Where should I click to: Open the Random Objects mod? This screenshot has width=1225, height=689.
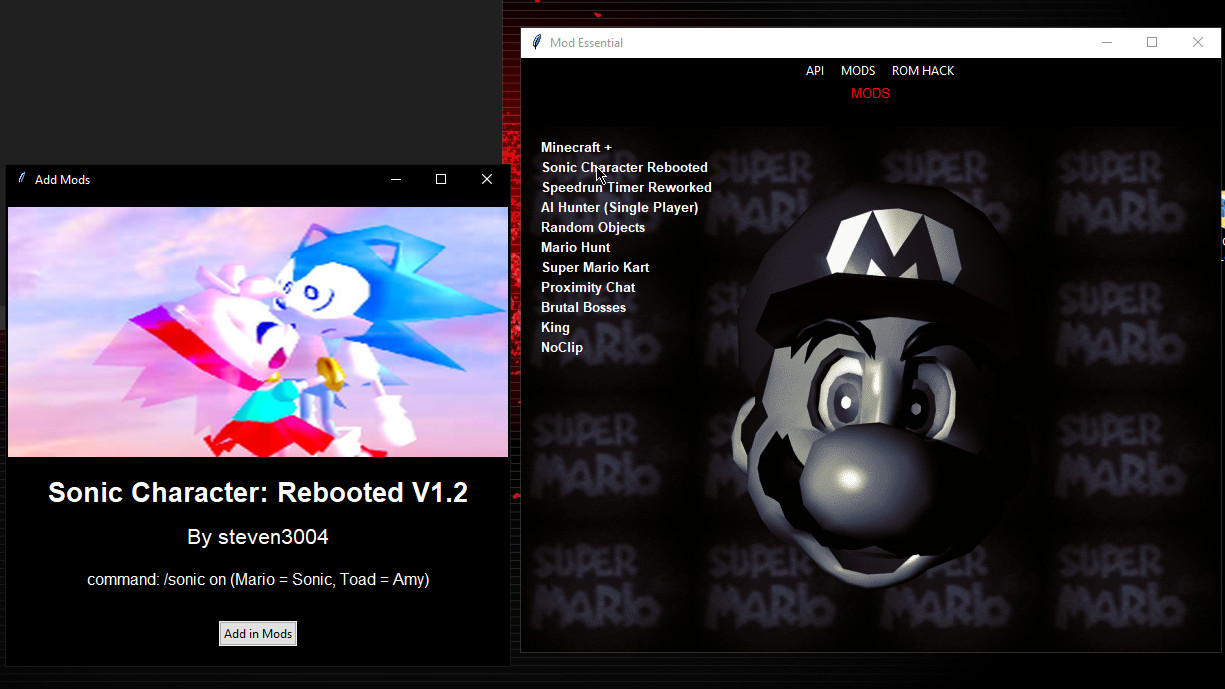[592, 227]
